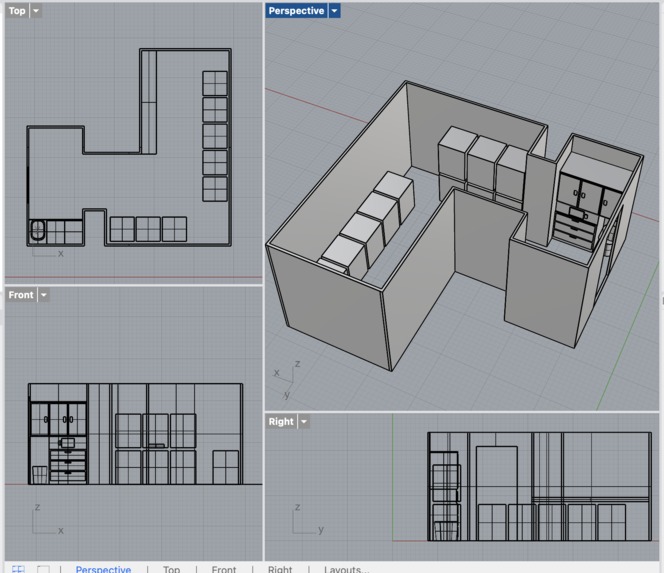
Task: Click the Top viewport title label
Action: tap(17, 11)
